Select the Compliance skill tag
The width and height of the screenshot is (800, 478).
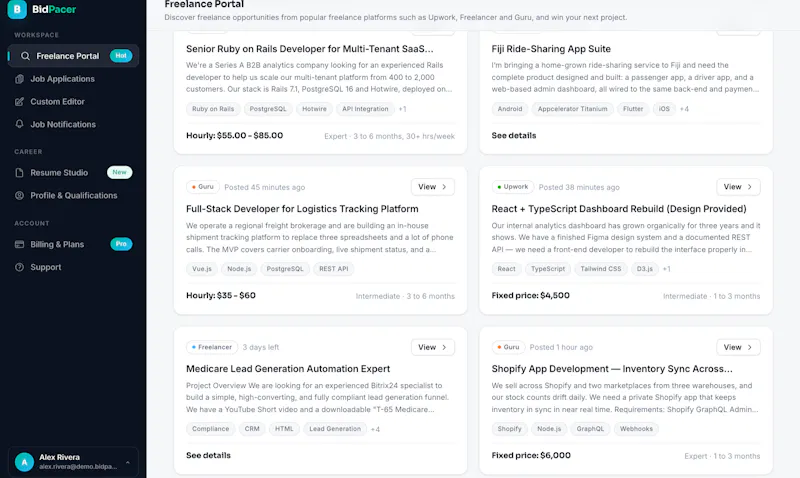pyautogui.click(x=210, y=429)
